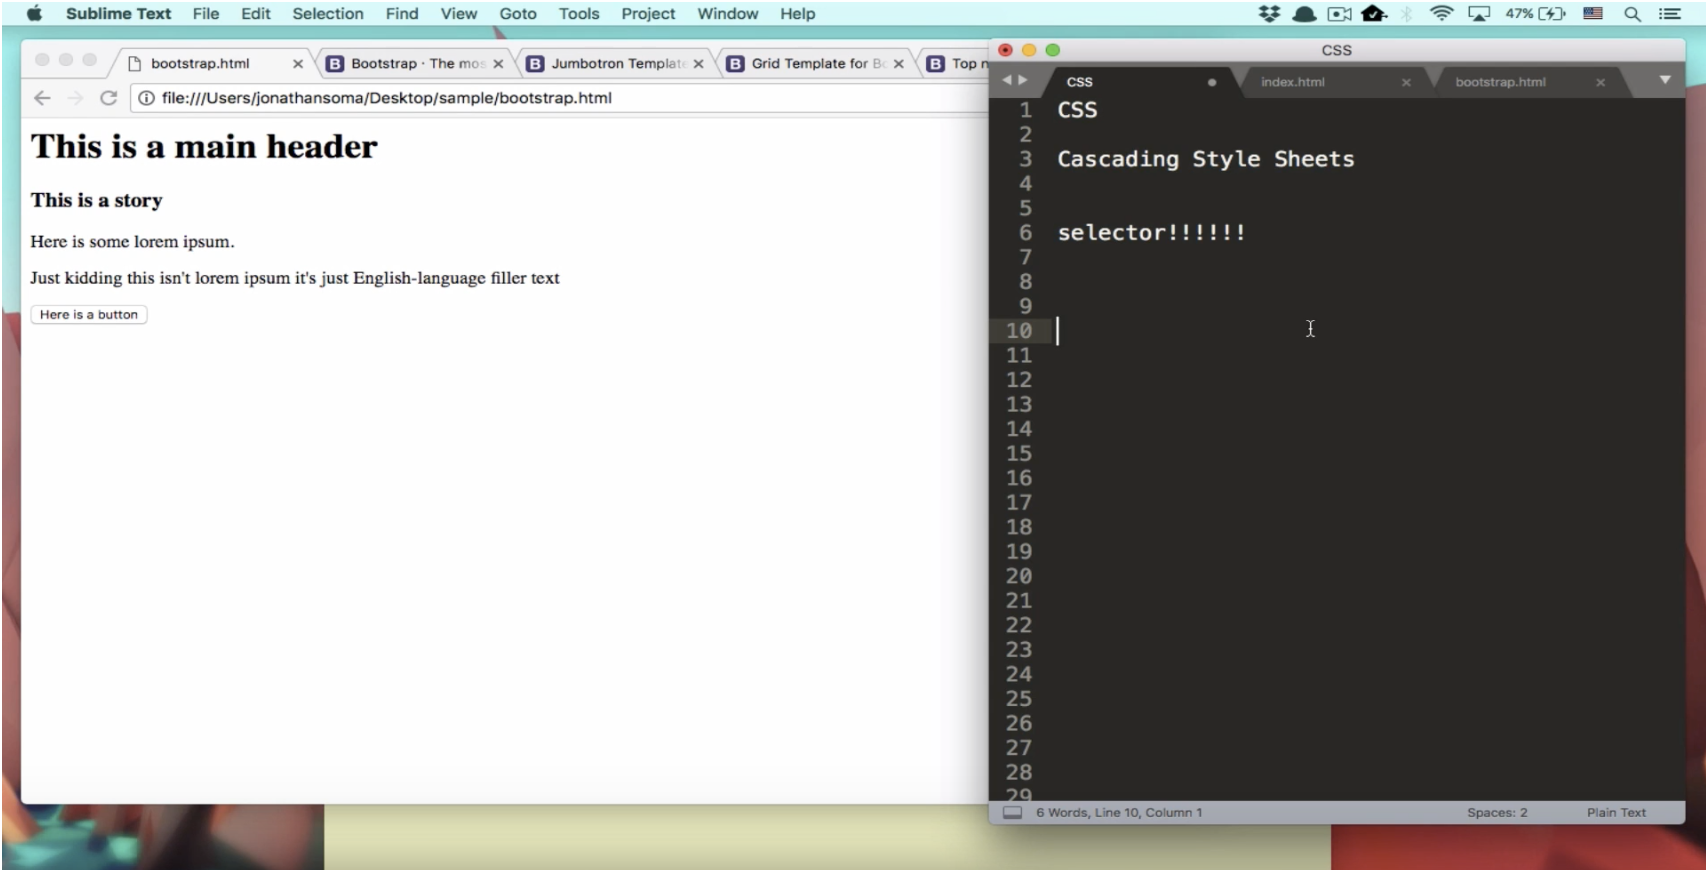Image resolution: width=1706 pixels, height=870 pixels.
Task: Open Spotlight search in menu bar
Action: click(x=1632, y=14)
